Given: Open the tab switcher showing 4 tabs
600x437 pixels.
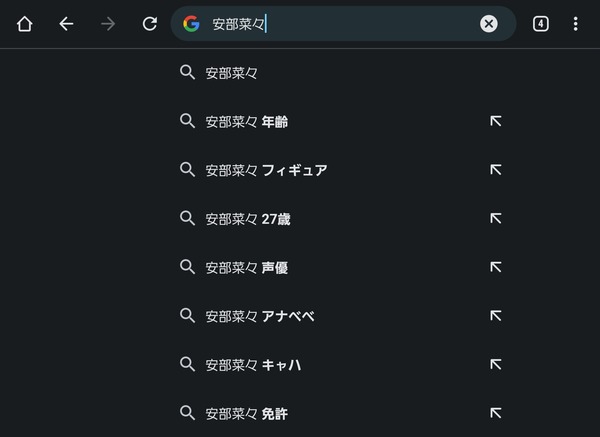Looking at the screenshot, I should tap(540, 24).
